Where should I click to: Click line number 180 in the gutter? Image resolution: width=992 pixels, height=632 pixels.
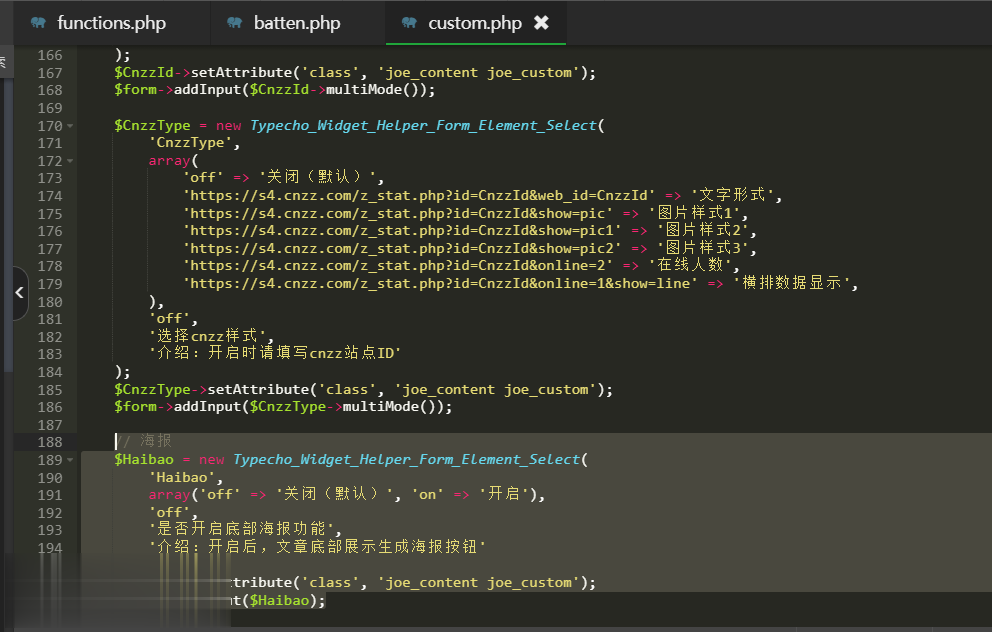point(49,302)
